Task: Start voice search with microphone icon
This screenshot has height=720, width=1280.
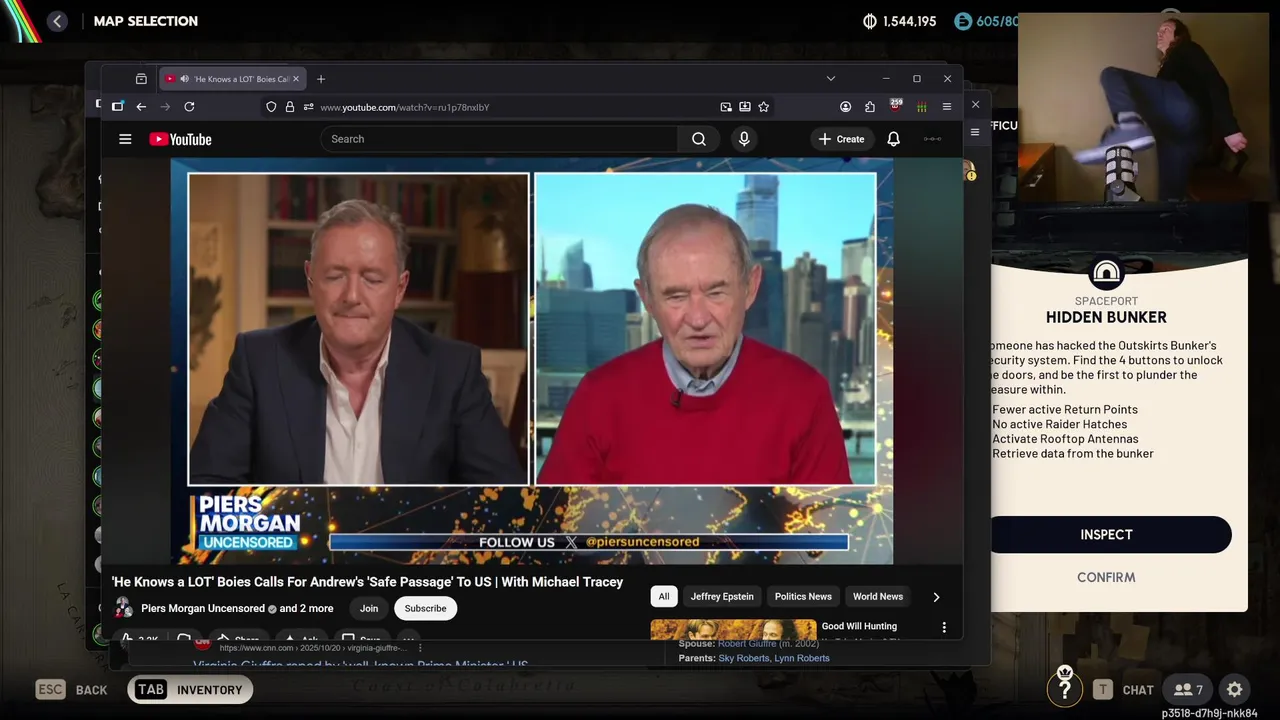Action: pos(744,139)
